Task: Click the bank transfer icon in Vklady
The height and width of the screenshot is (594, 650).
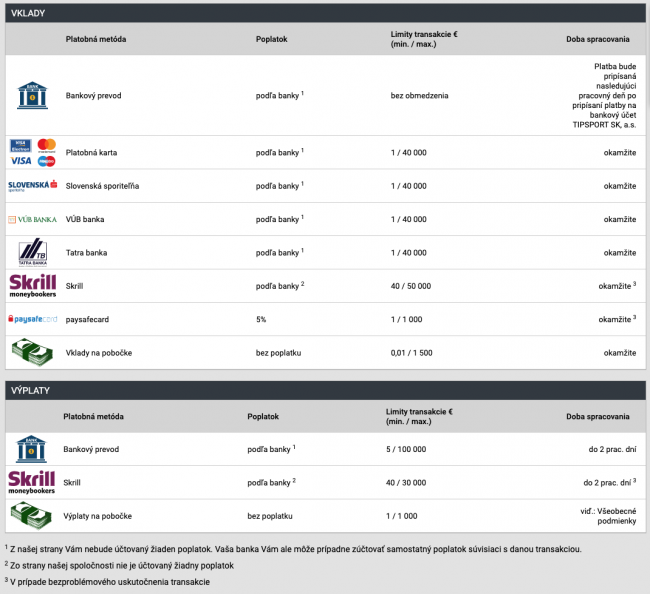Action: (32, 96)
